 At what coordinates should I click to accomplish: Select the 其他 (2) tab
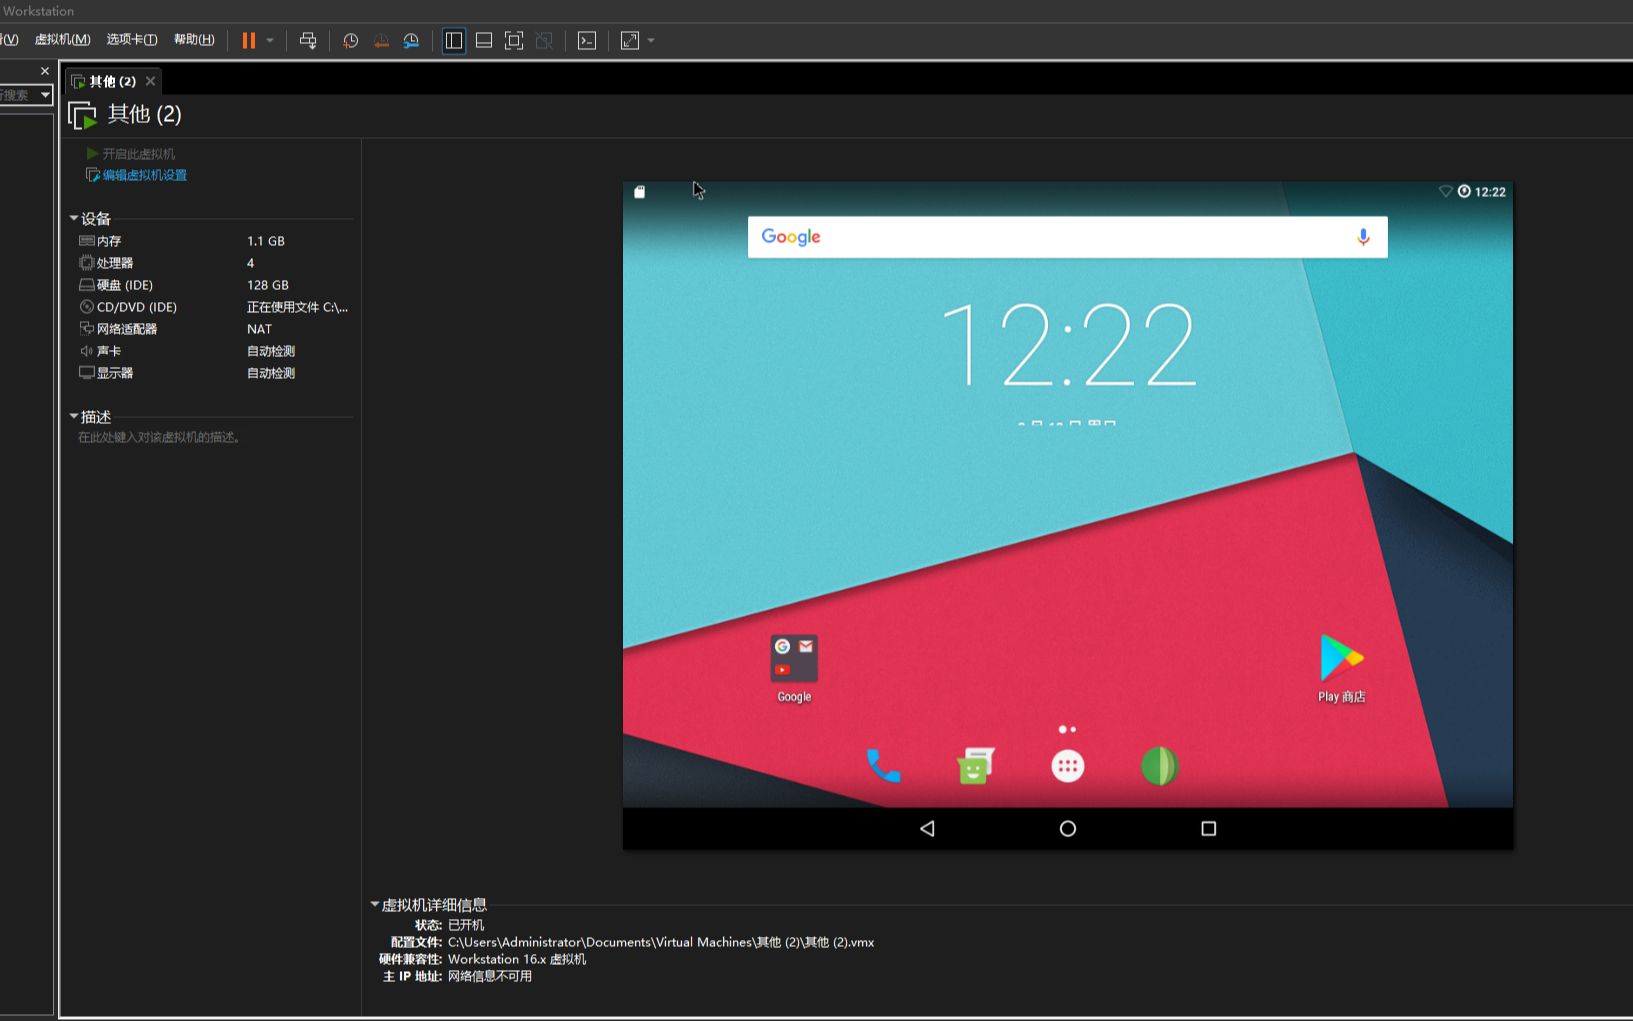click(x=112, y=81)
